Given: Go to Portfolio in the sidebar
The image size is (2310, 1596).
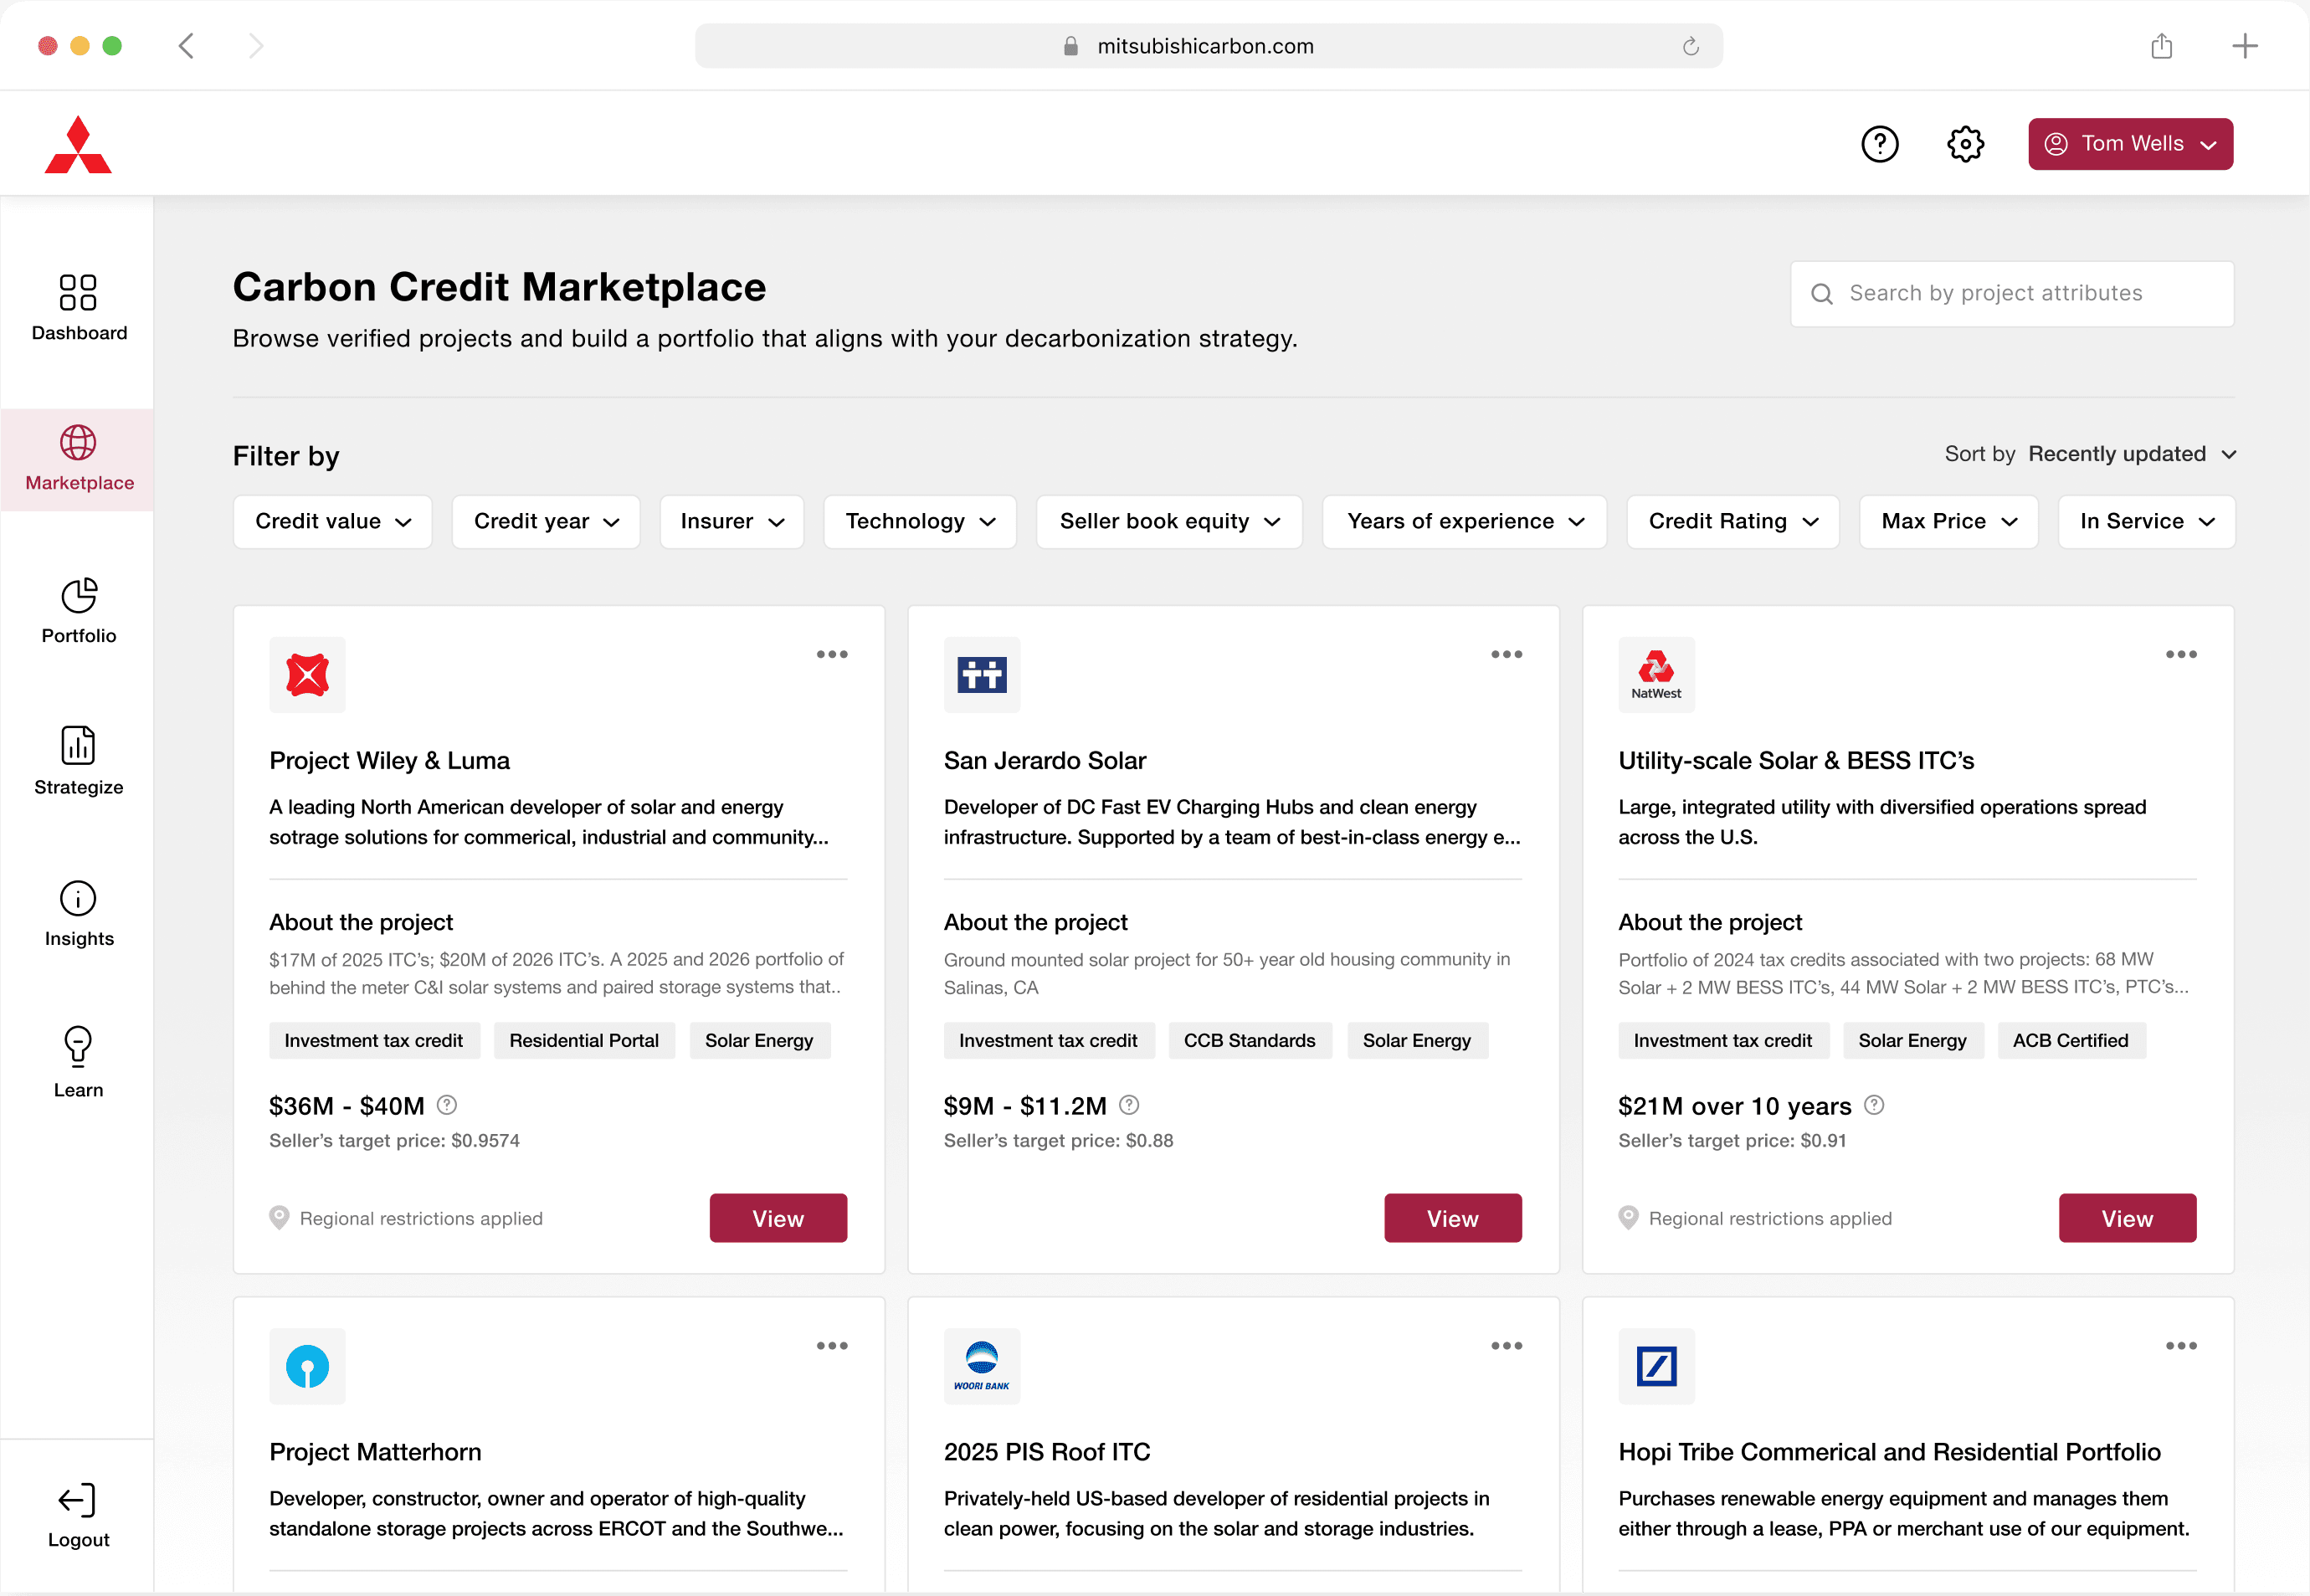Looking at the screenshot, I should (x=78, y=611).
